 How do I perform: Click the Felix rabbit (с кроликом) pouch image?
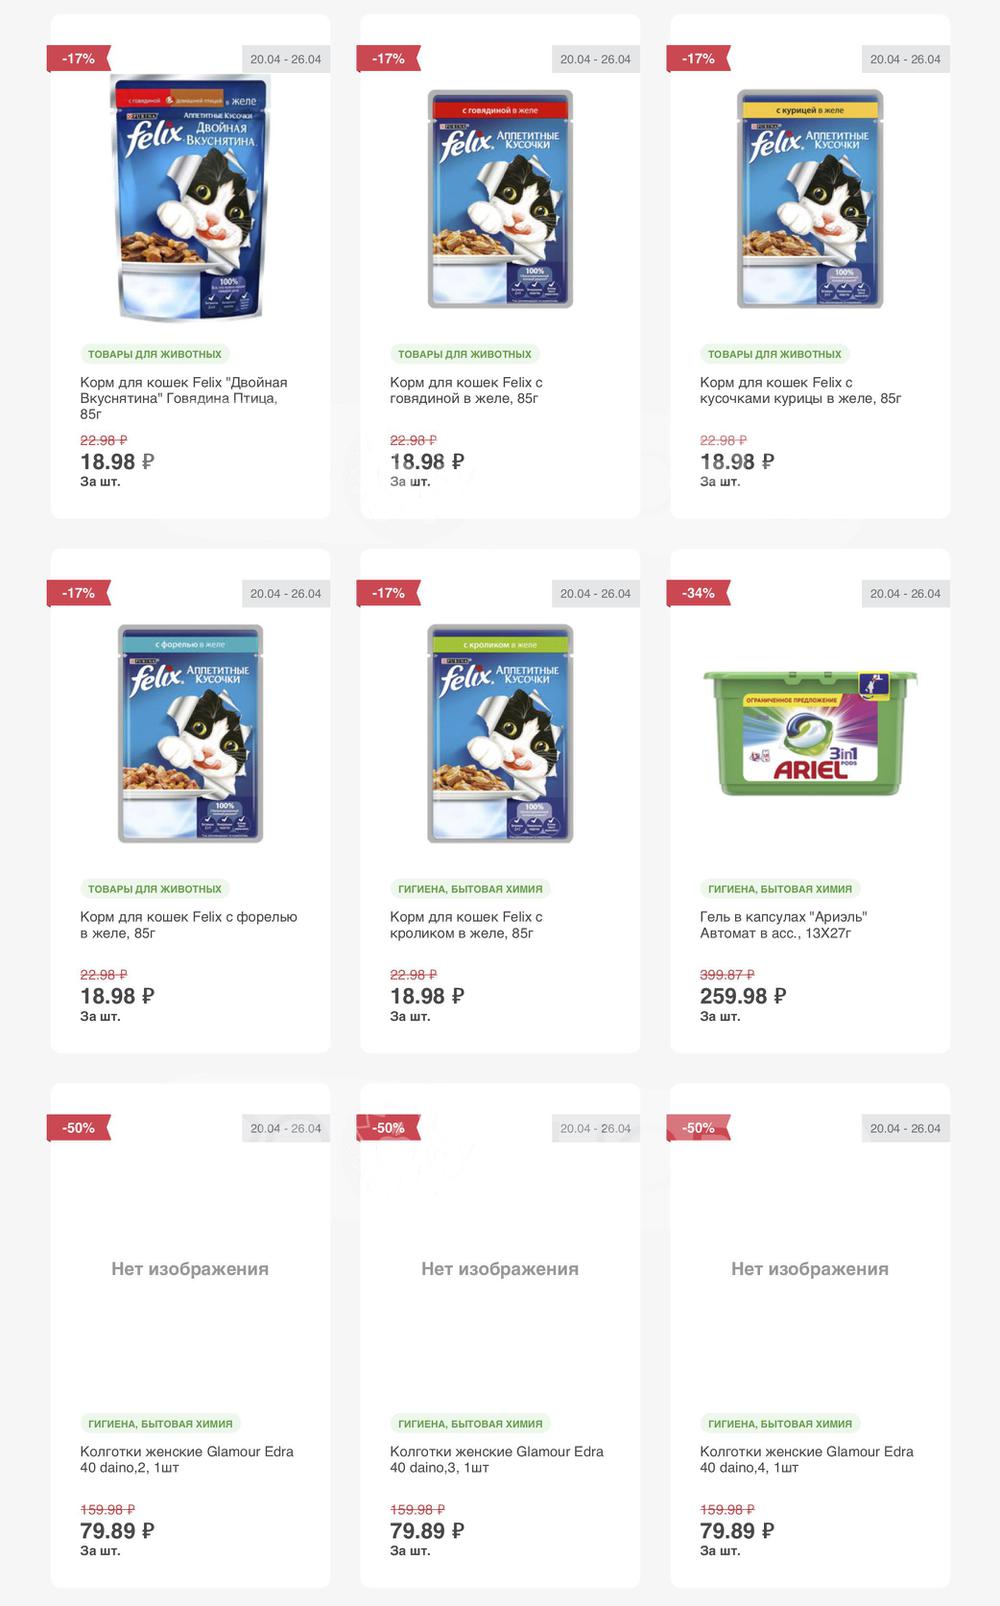click(x=500, y=733)
